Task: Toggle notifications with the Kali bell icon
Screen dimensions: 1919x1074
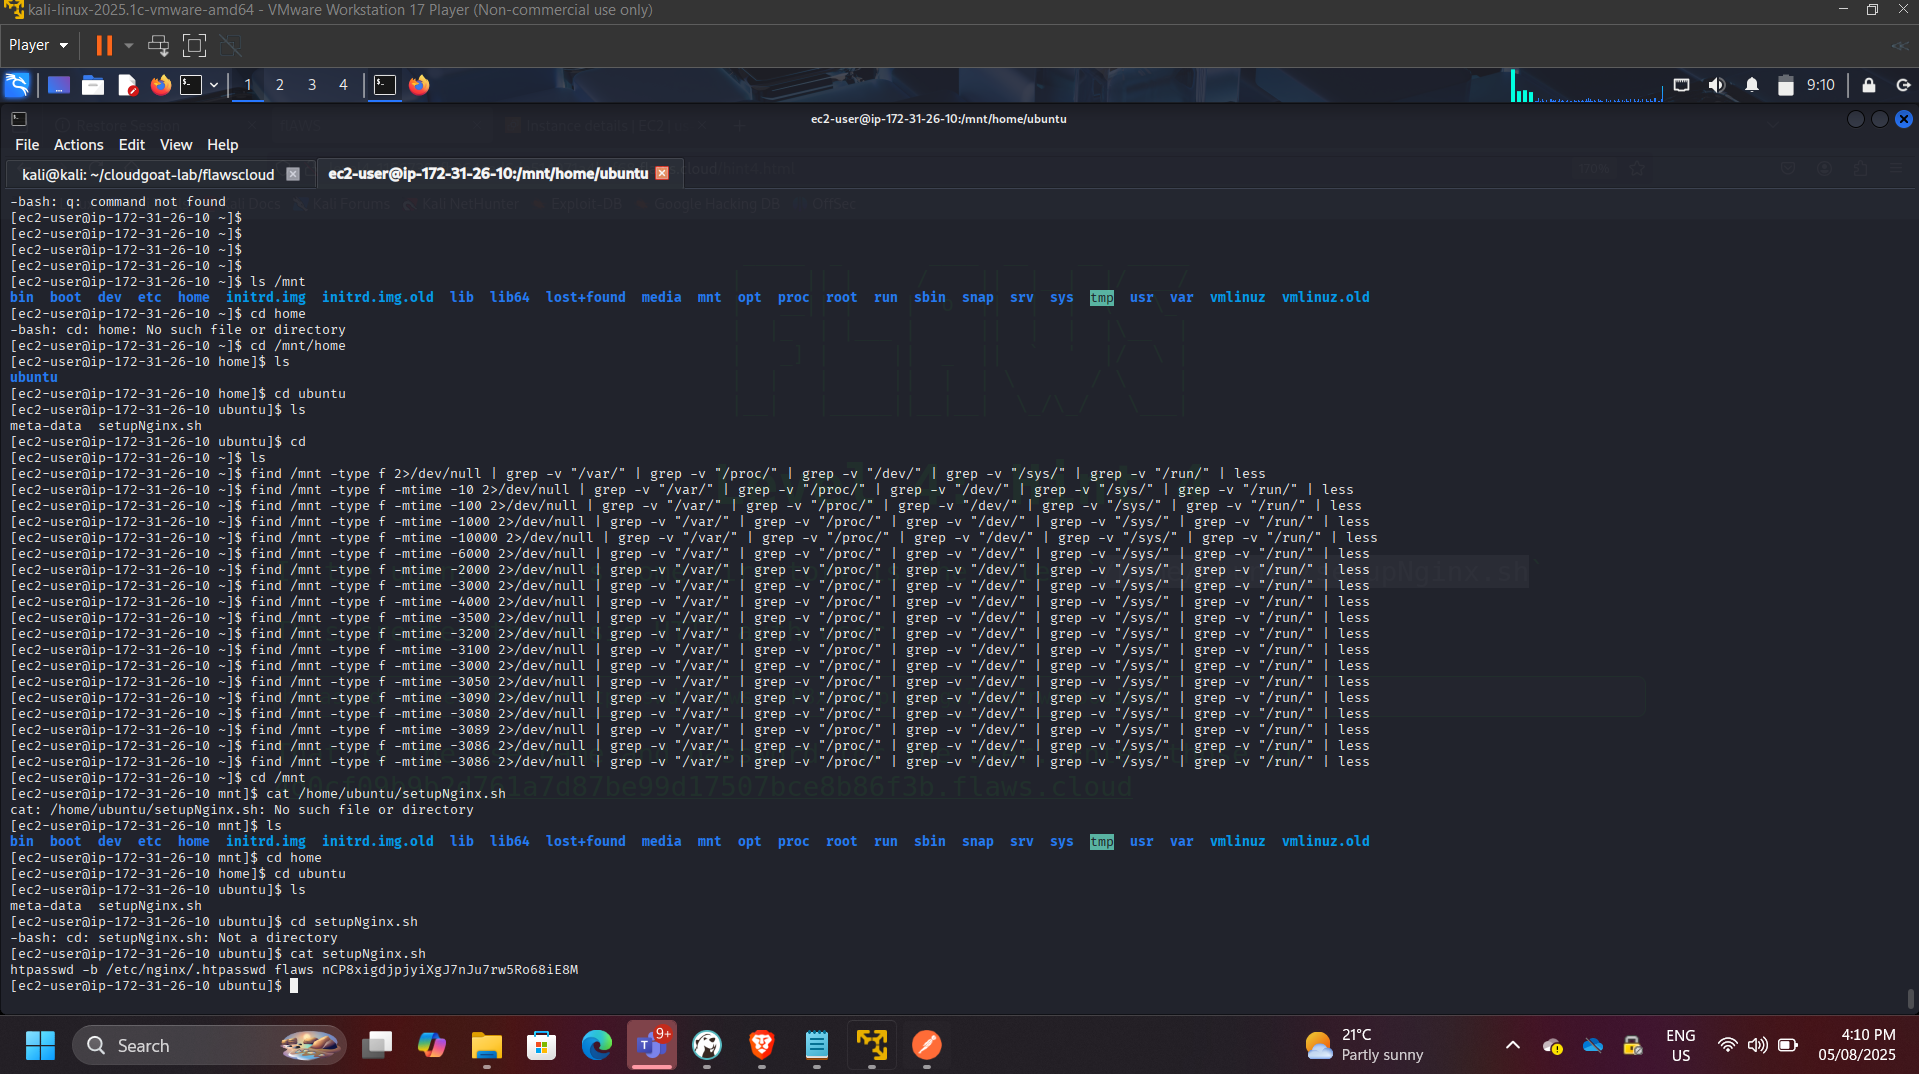Action: 1751,85
